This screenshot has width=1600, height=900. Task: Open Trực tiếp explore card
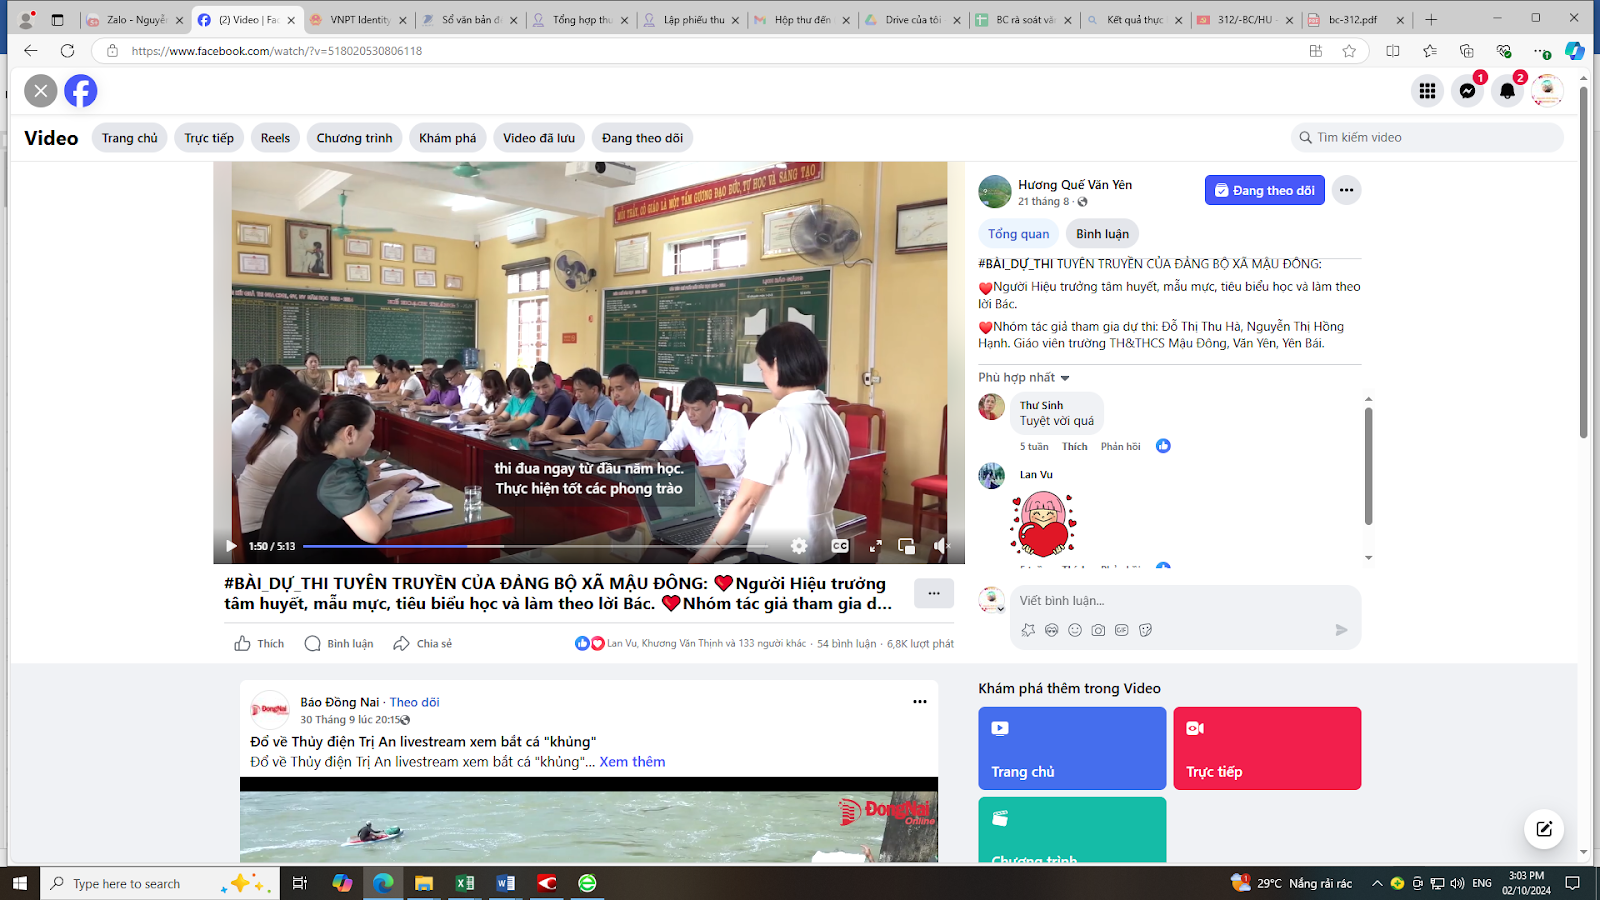[1267, 748]
